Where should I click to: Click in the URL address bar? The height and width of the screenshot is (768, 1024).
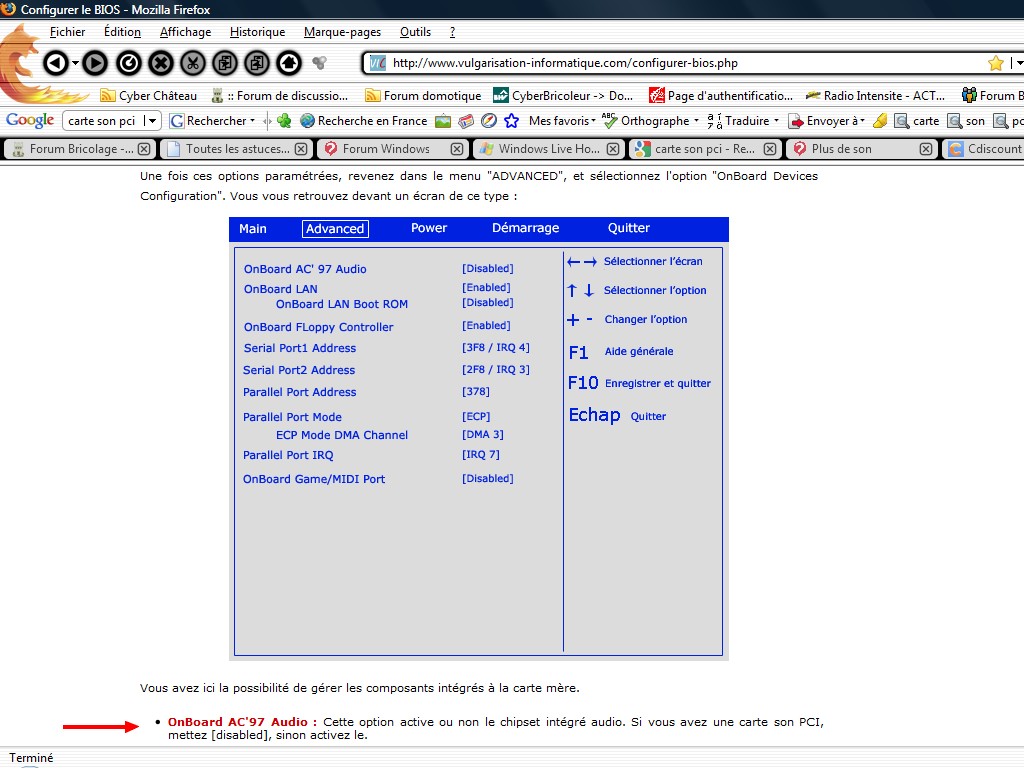680,63
